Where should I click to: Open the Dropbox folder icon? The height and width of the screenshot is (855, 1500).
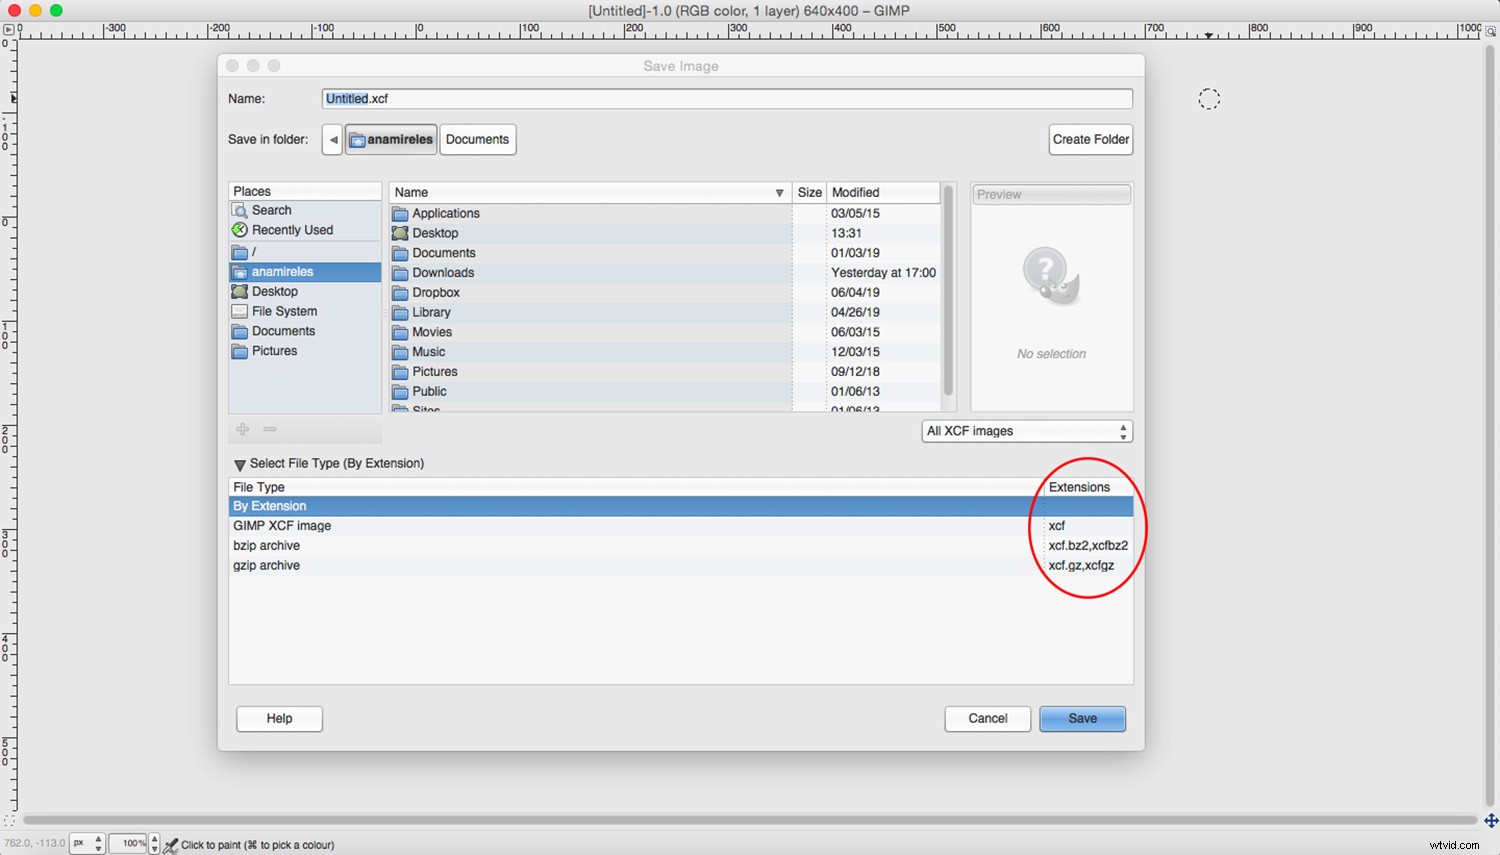tap(400, 293)
